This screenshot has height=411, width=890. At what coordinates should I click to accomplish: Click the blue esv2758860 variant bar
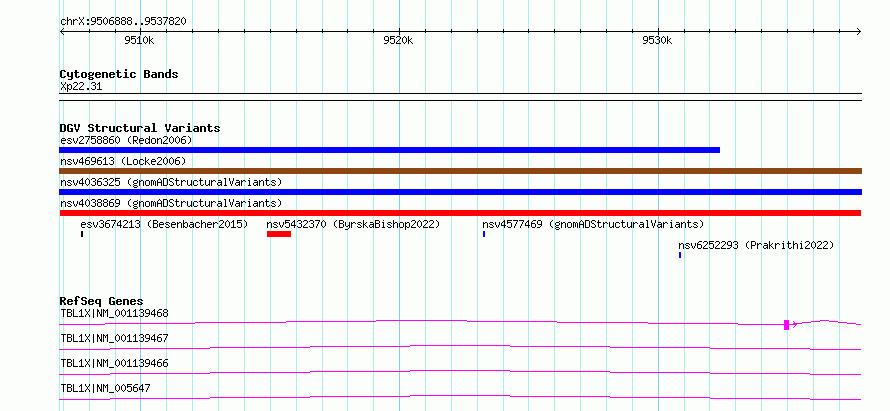pos(389,150)
